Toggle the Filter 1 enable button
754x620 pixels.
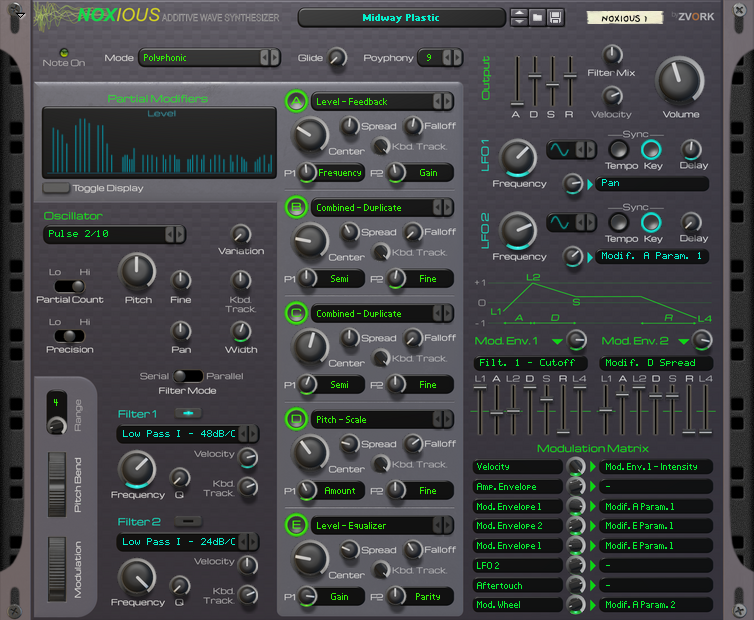pyautogui.click(x=188, y=413)
